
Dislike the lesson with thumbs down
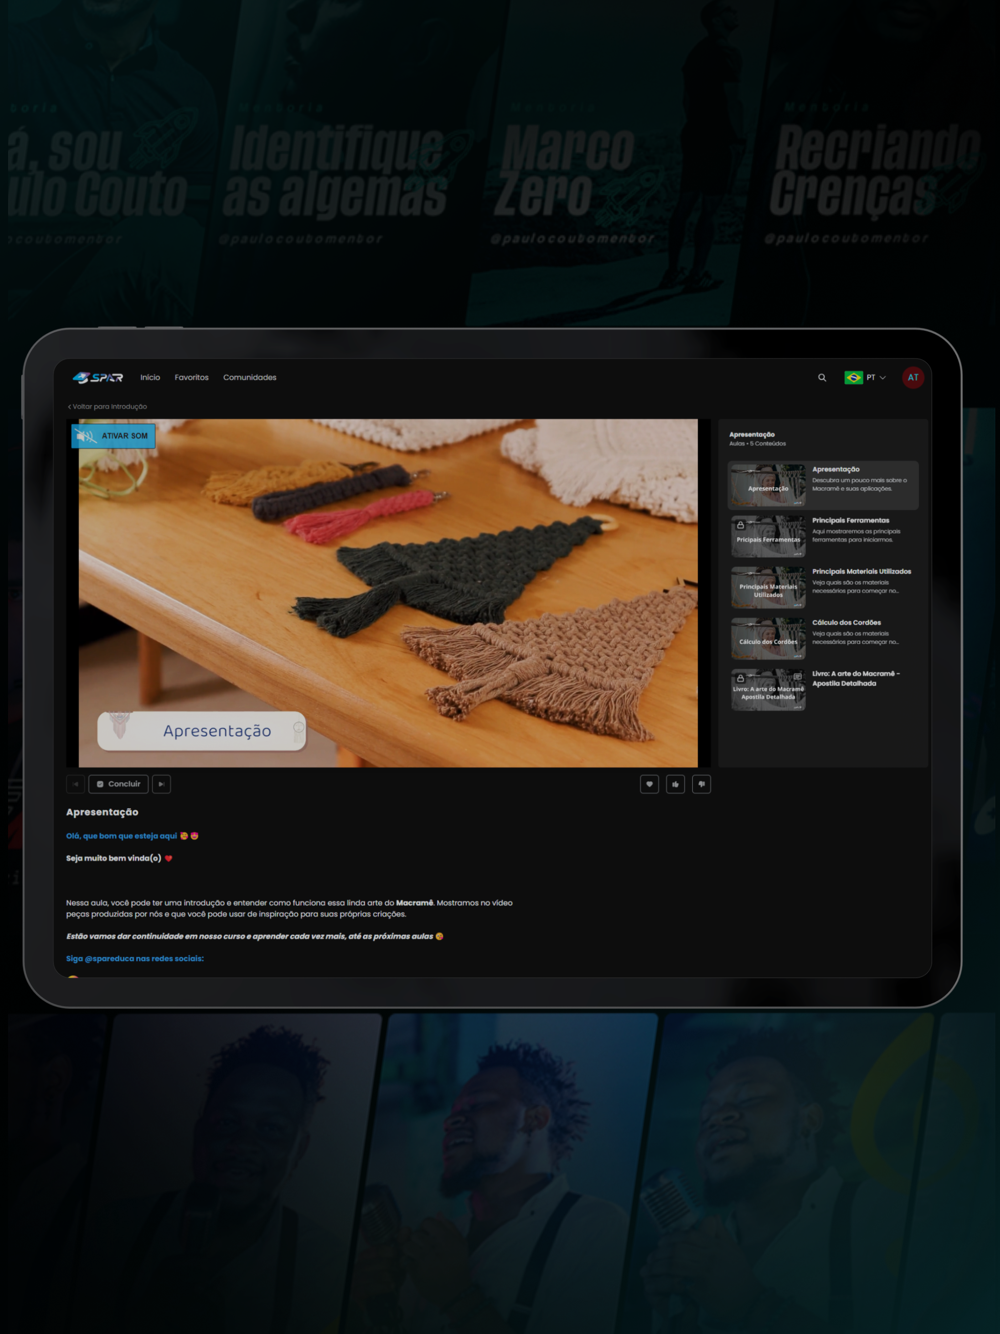[702, 784]
